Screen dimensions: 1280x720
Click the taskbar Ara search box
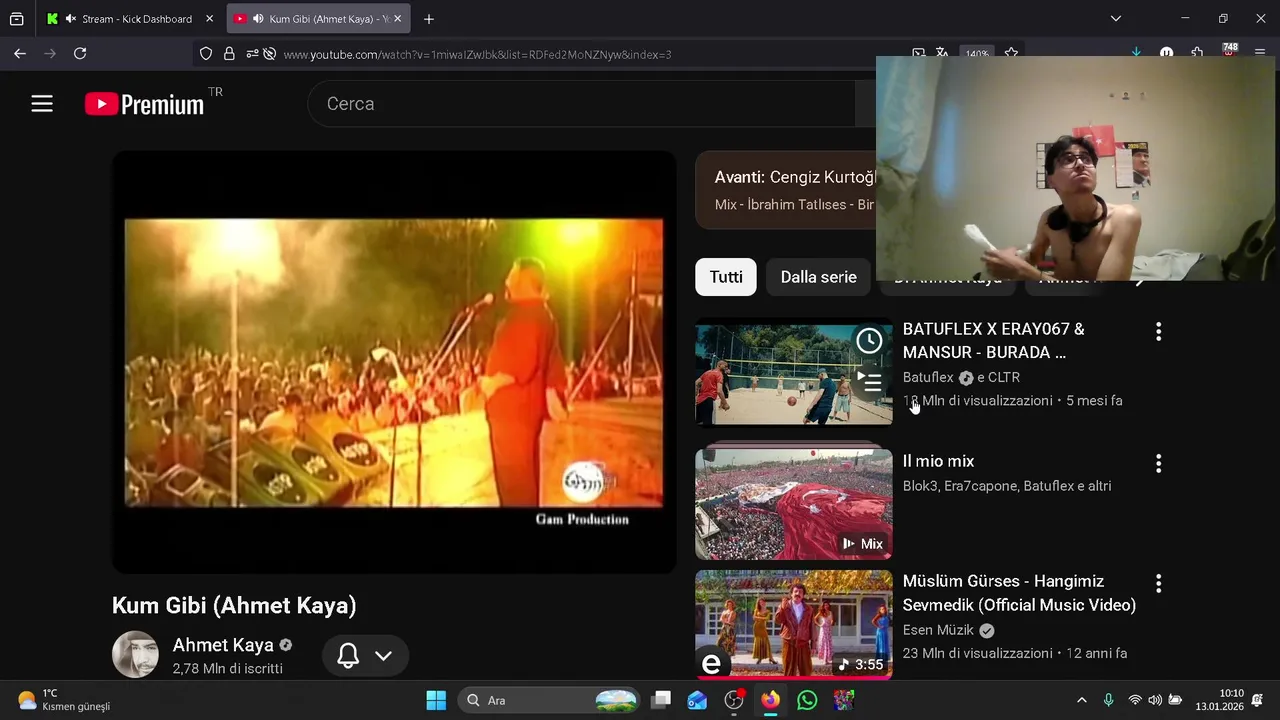coord(550,700)
